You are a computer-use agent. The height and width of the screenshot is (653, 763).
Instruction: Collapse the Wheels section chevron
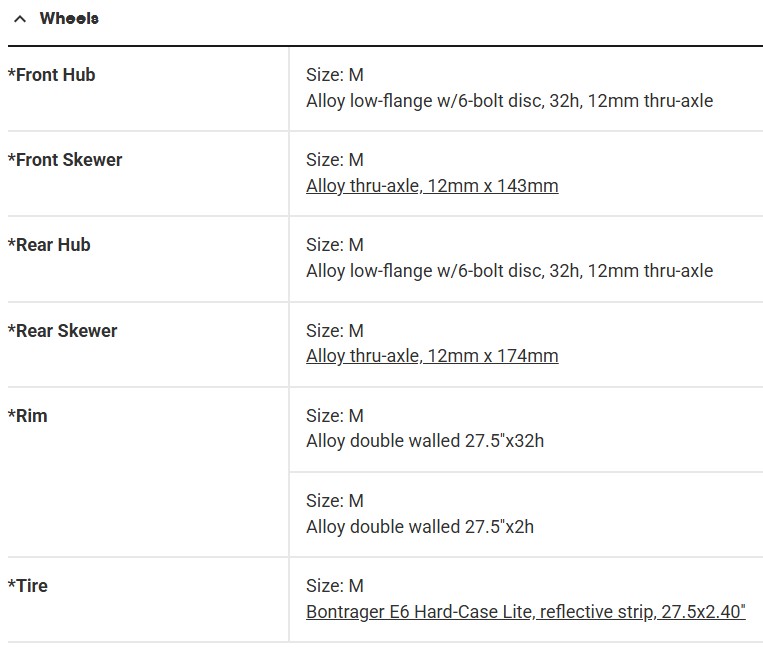pos(20,19)
